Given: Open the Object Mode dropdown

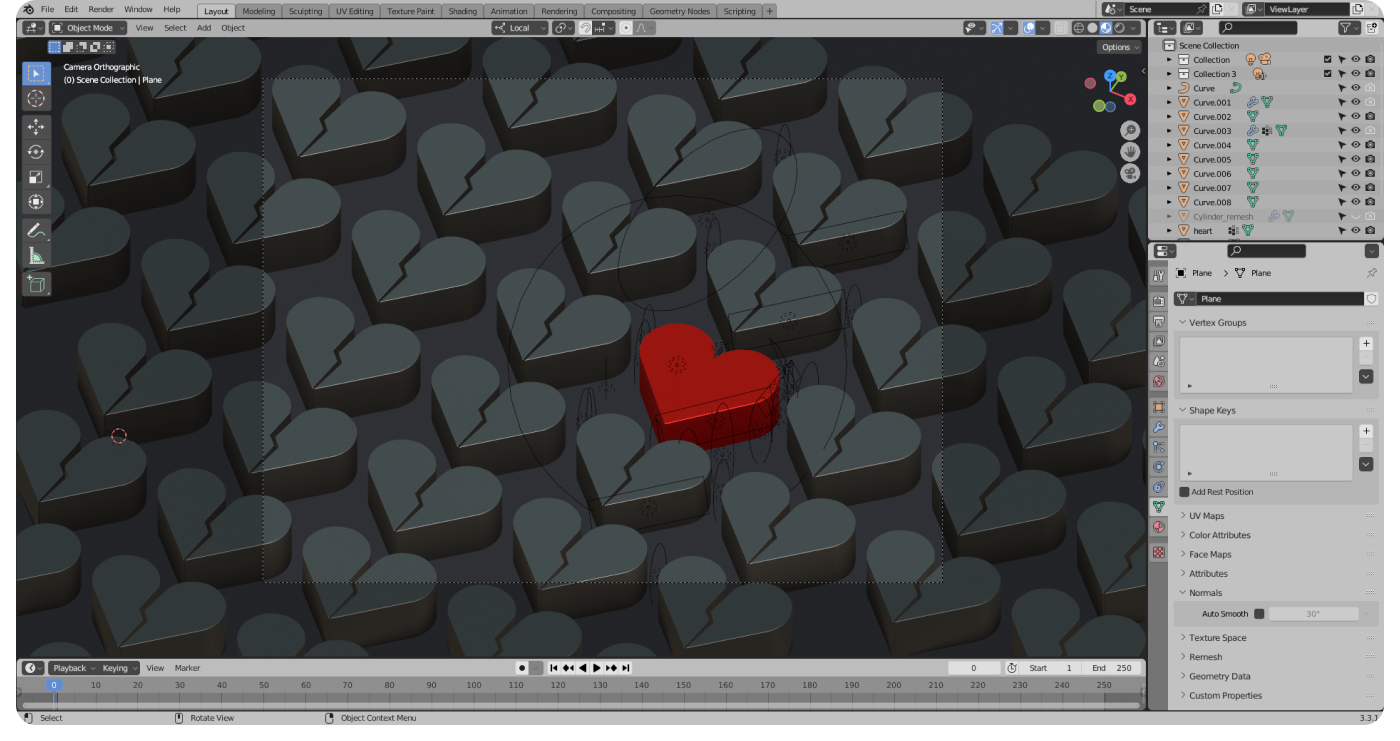Looking at the screenshot, I should [89, 28].
